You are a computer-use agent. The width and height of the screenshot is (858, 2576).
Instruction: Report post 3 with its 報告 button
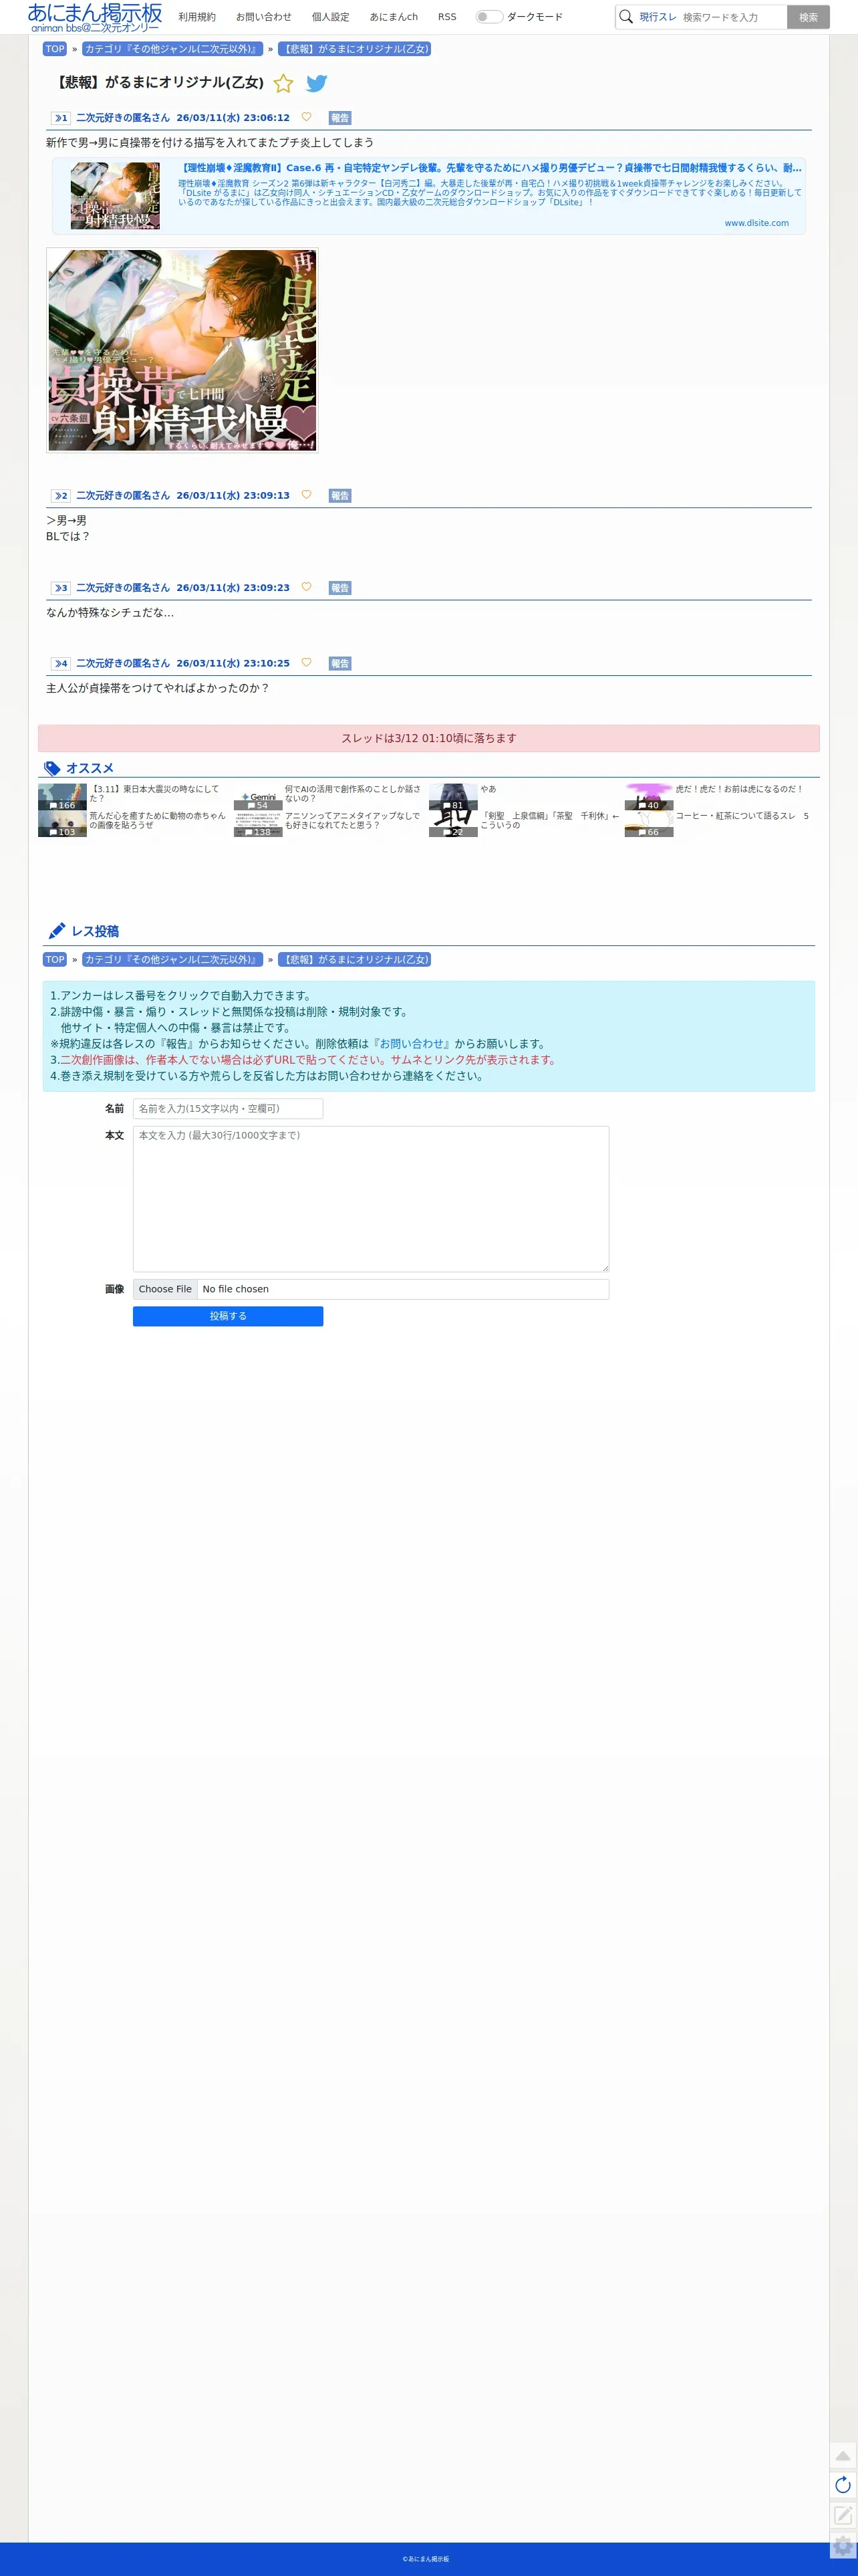[340, 588]
